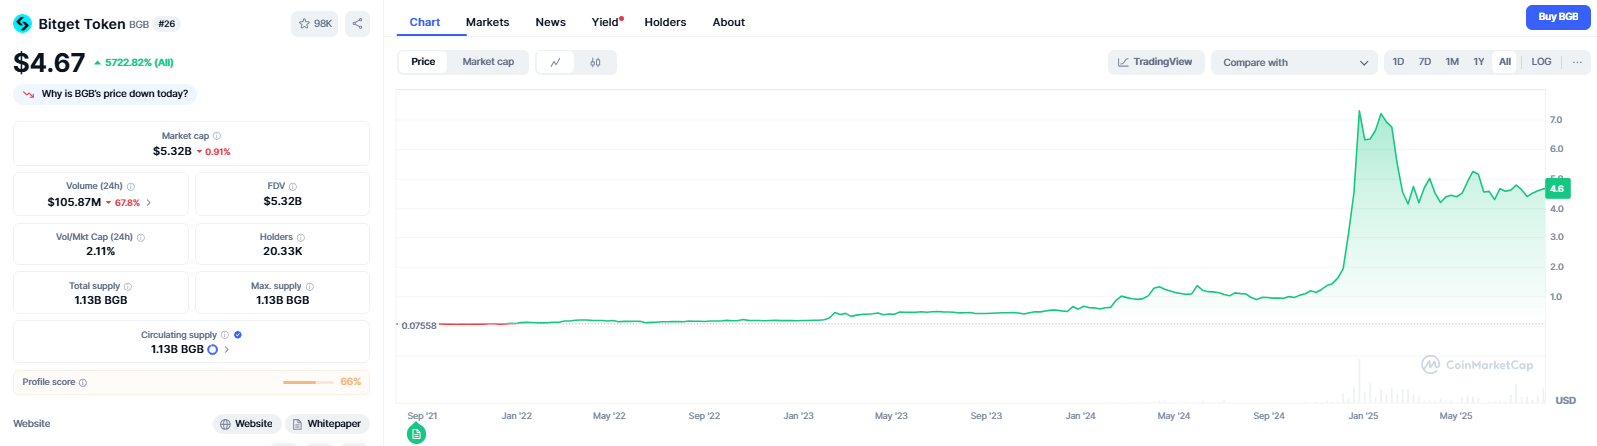The image size is (1597, 446).
Task: Switch to candlestick chart view icon
Action: pos(595,62)
